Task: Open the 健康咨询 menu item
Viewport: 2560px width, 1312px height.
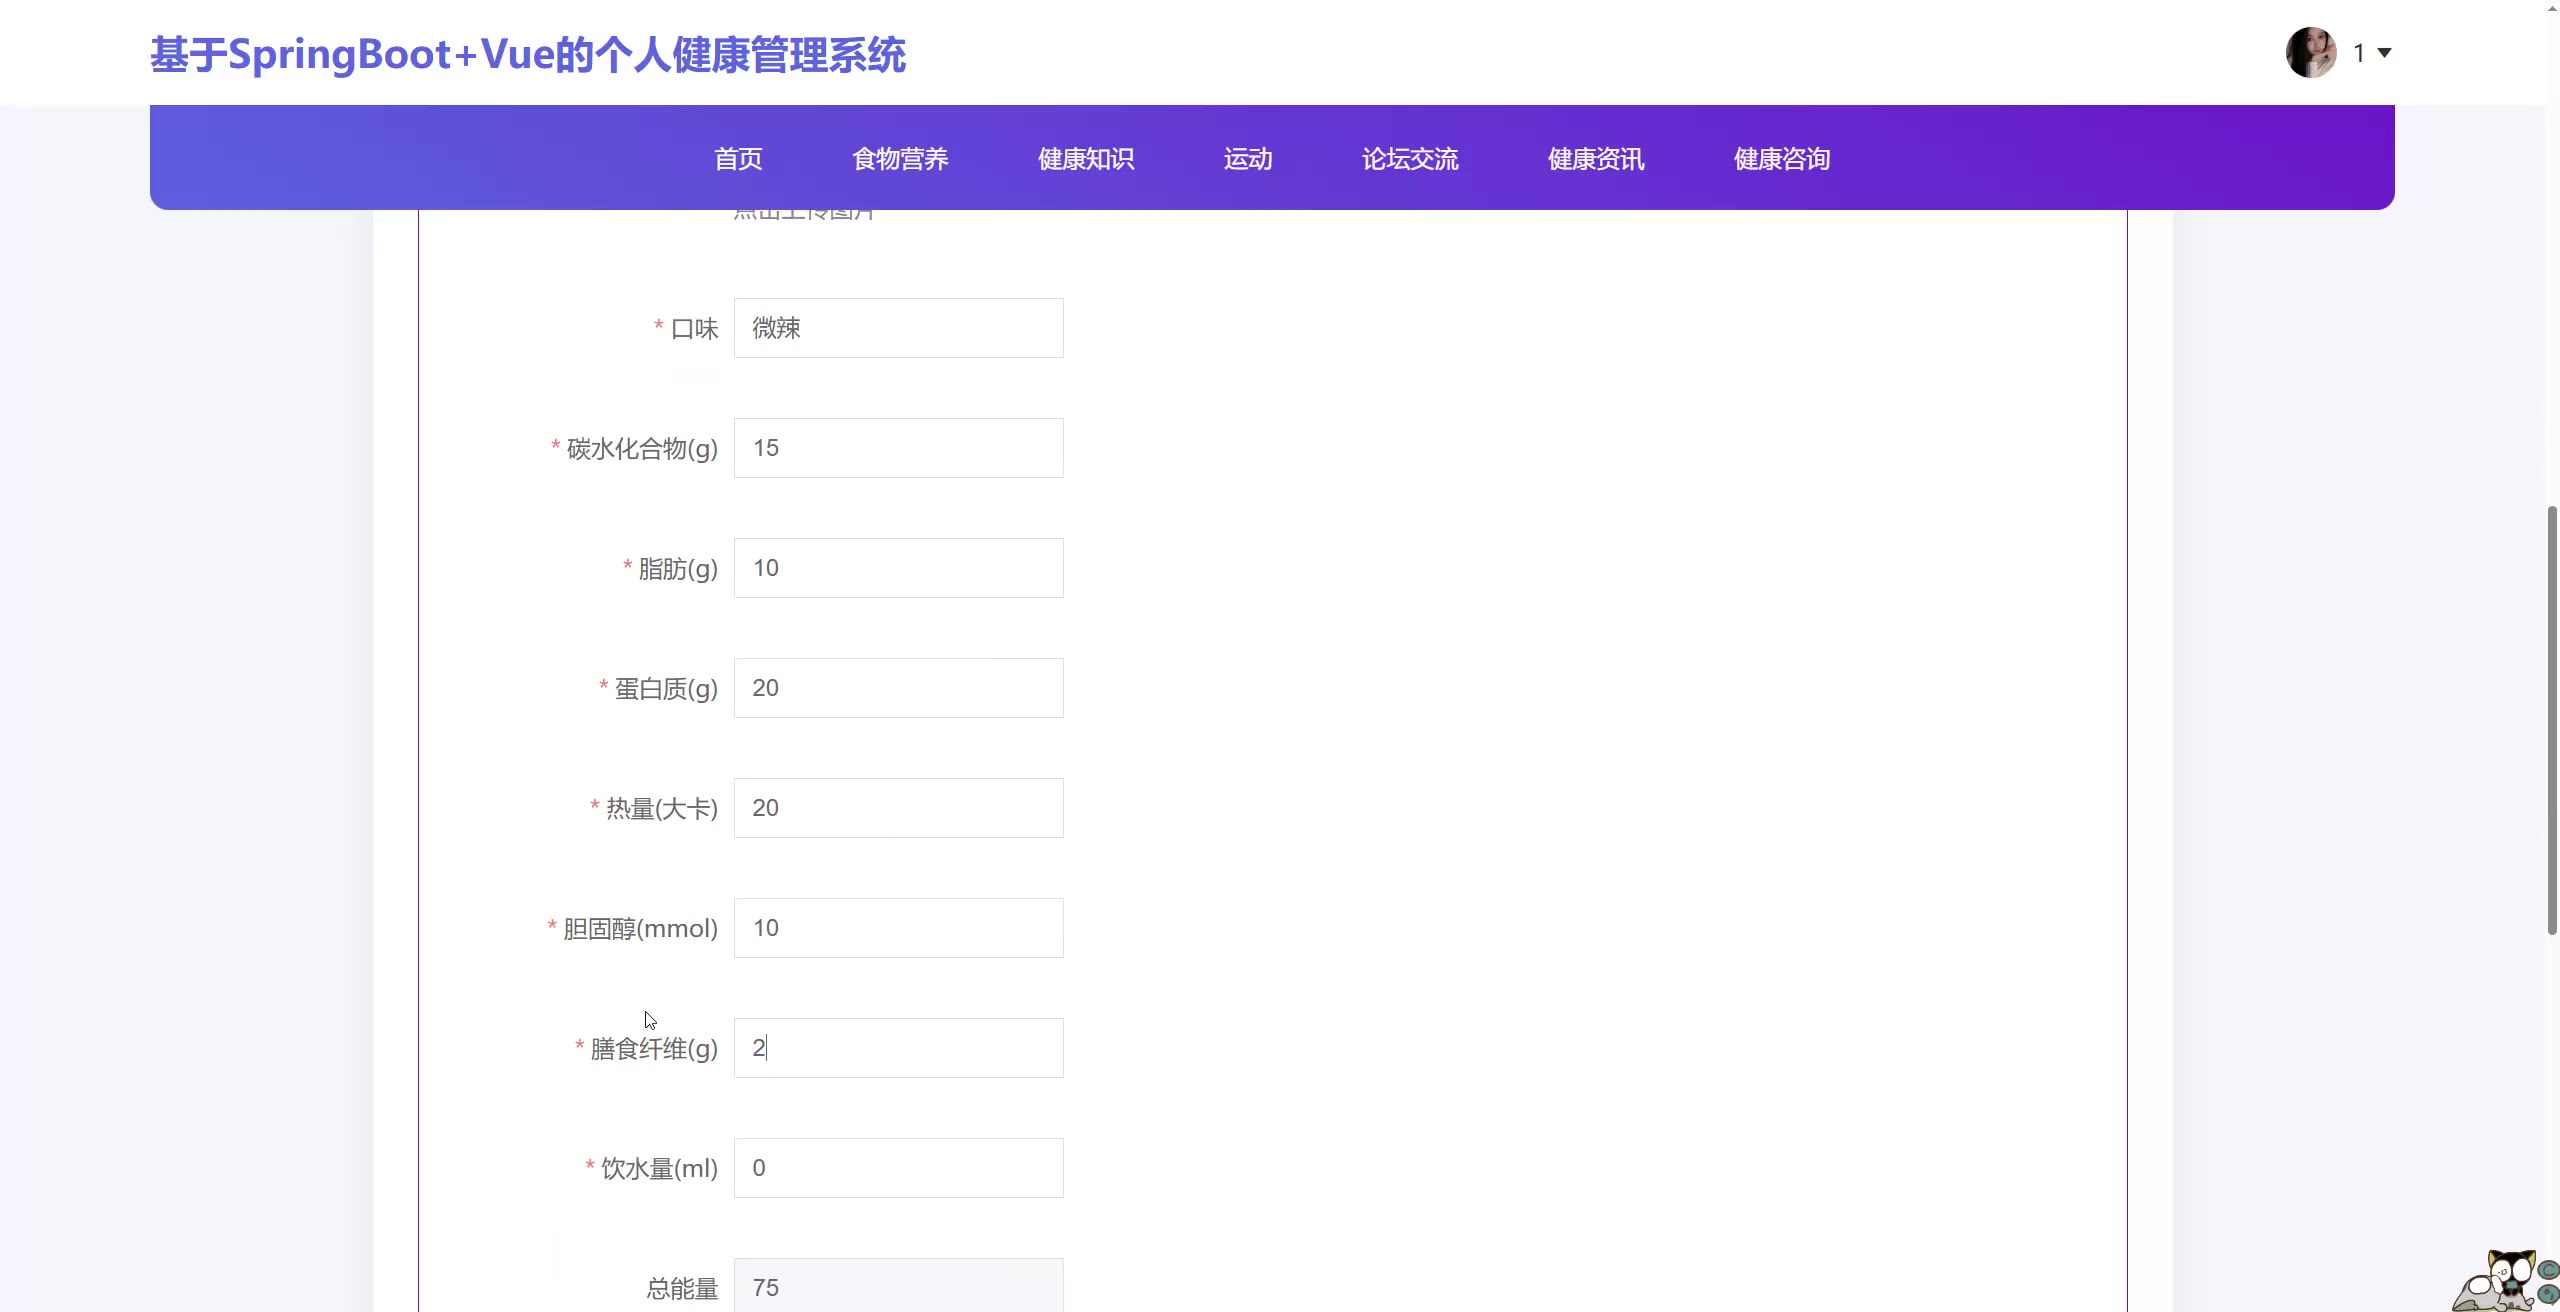Action: [x=1782, y=159]
